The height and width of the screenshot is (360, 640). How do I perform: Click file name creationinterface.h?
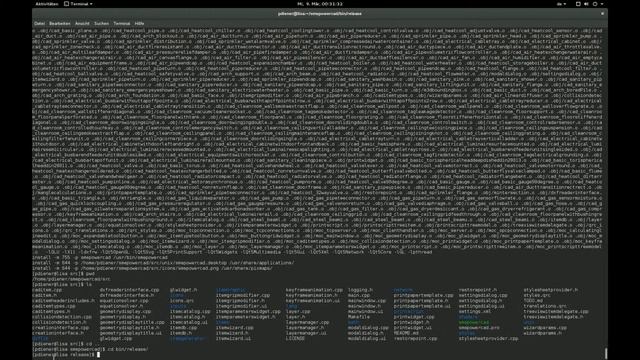tap(58, 333)
